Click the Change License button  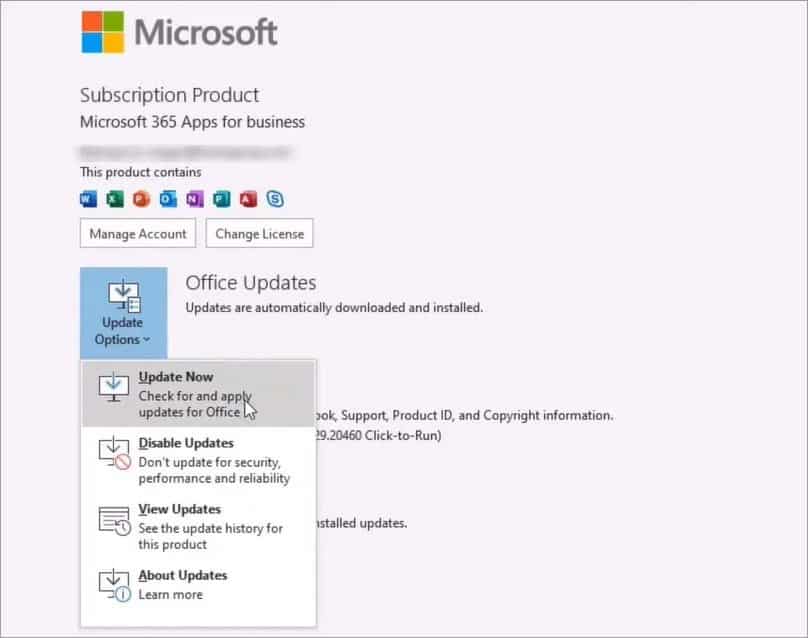(259, 233)
